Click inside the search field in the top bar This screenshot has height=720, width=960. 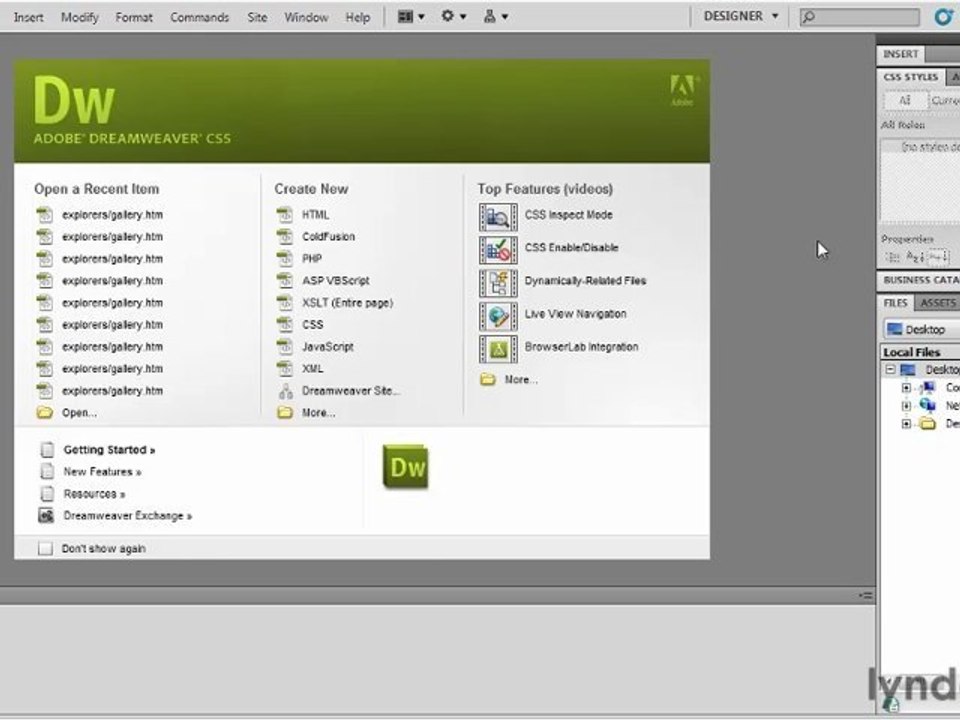tap(860, 17)
